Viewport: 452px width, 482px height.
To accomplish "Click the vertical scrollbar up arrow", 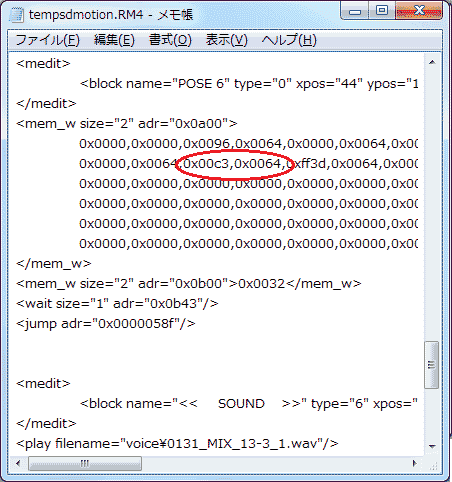I will (432, 62).
